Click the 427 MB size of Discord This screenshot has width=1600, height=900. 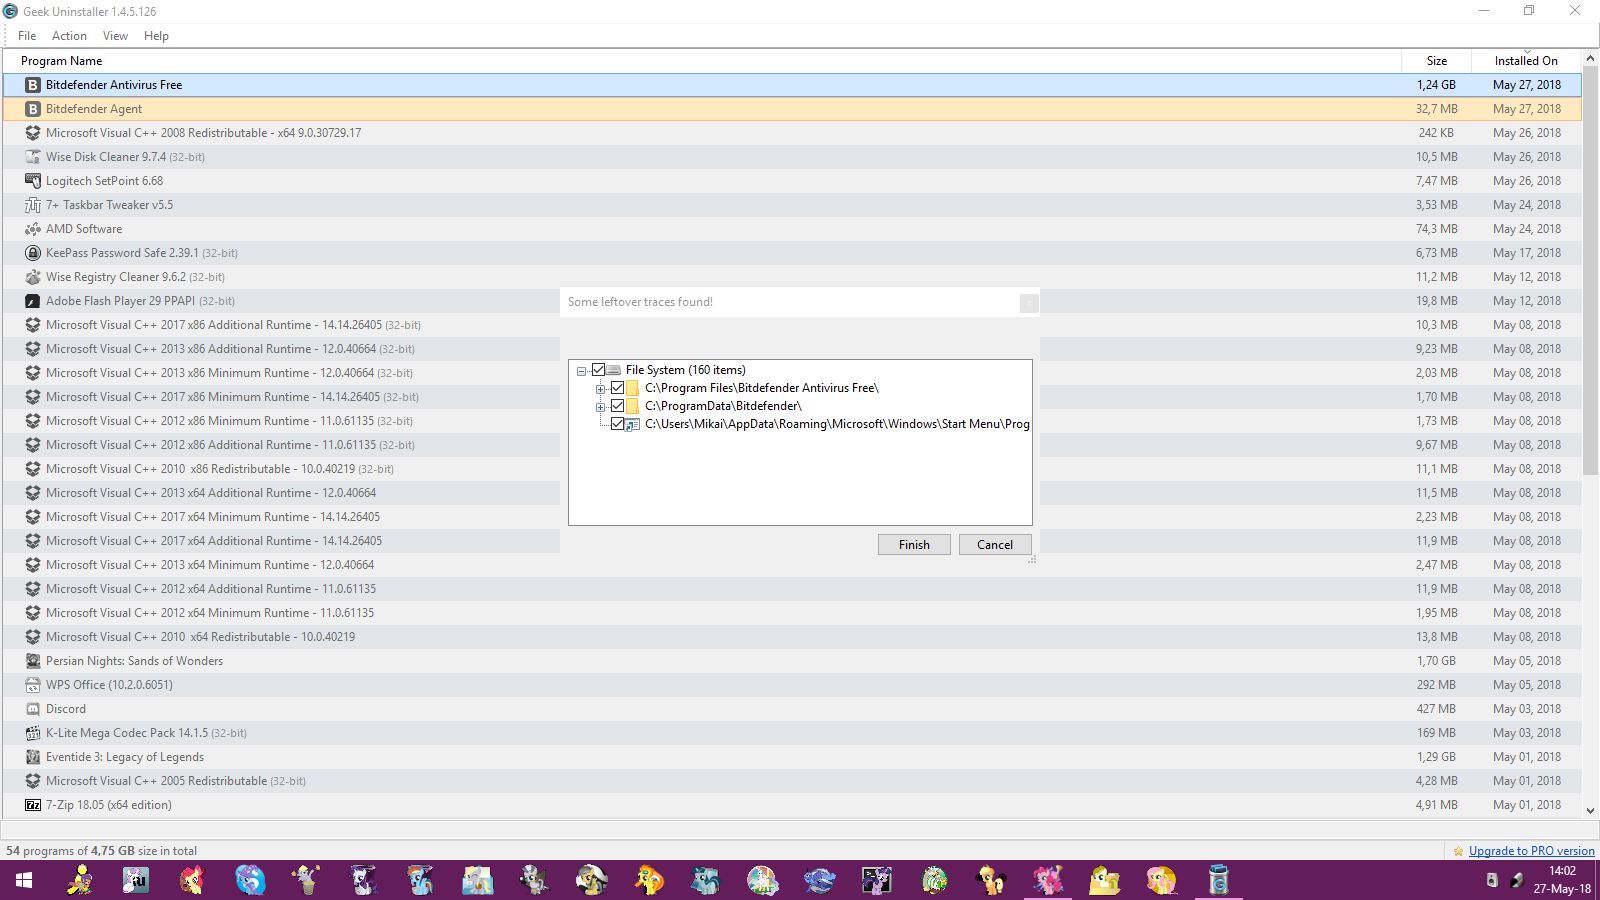point(1436,709)
